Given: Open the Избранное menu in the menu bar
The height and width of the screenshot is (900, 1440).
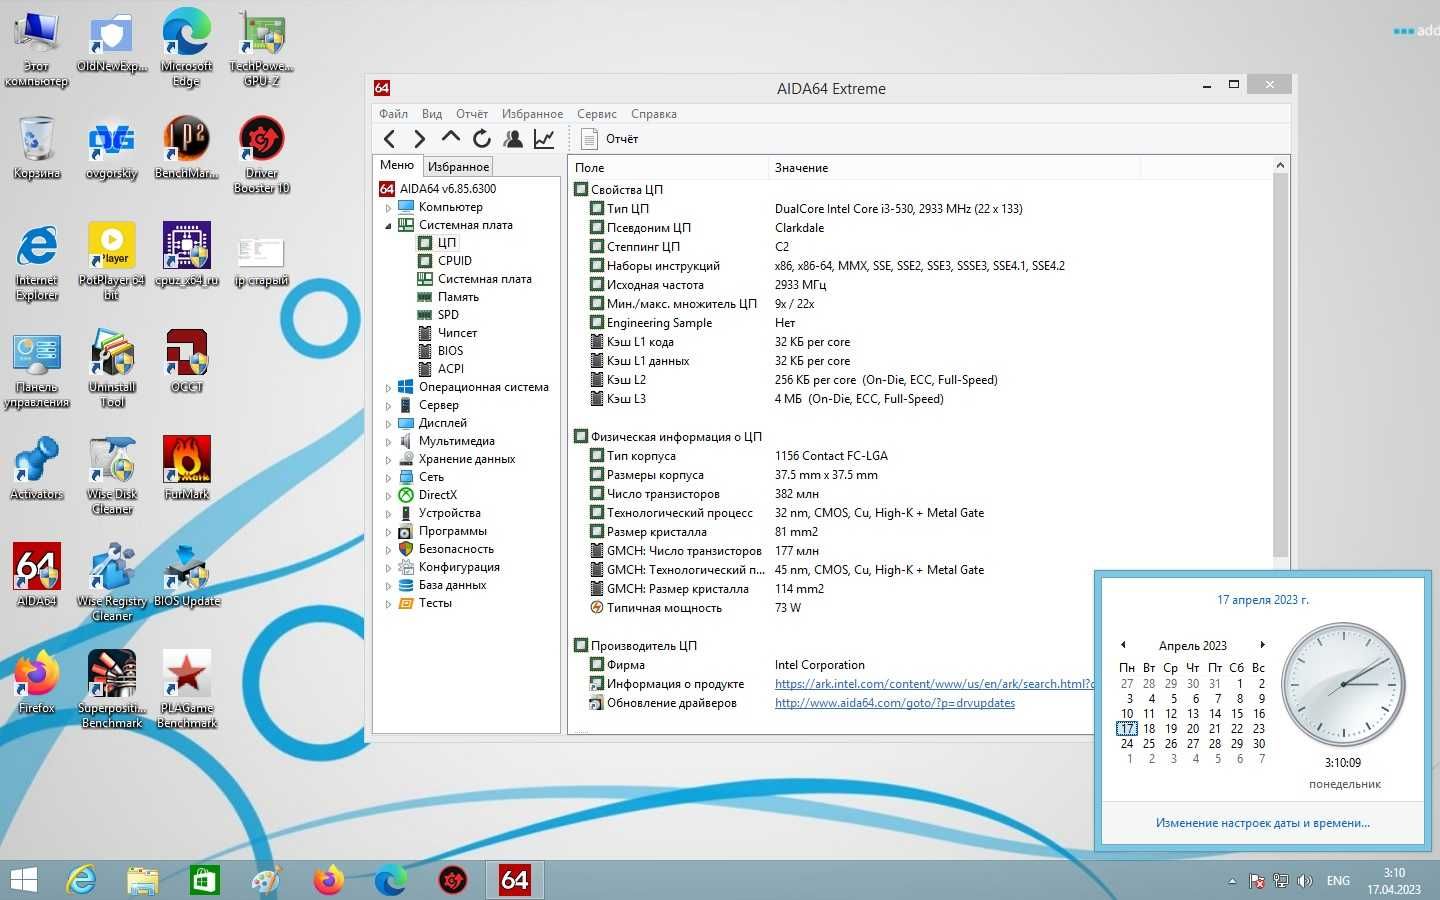Looking at the screenshot, I should coord(532,114).
